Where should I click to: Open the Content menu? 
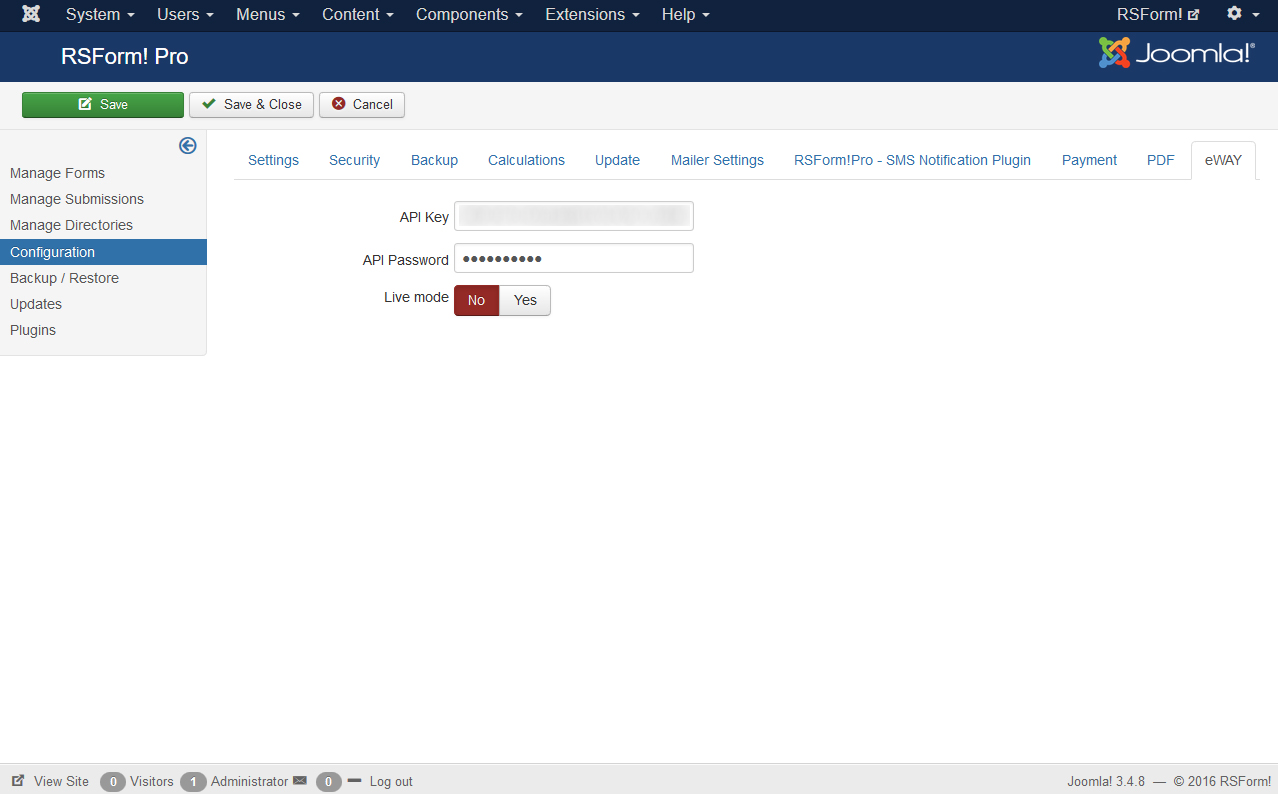coord(358,14)
